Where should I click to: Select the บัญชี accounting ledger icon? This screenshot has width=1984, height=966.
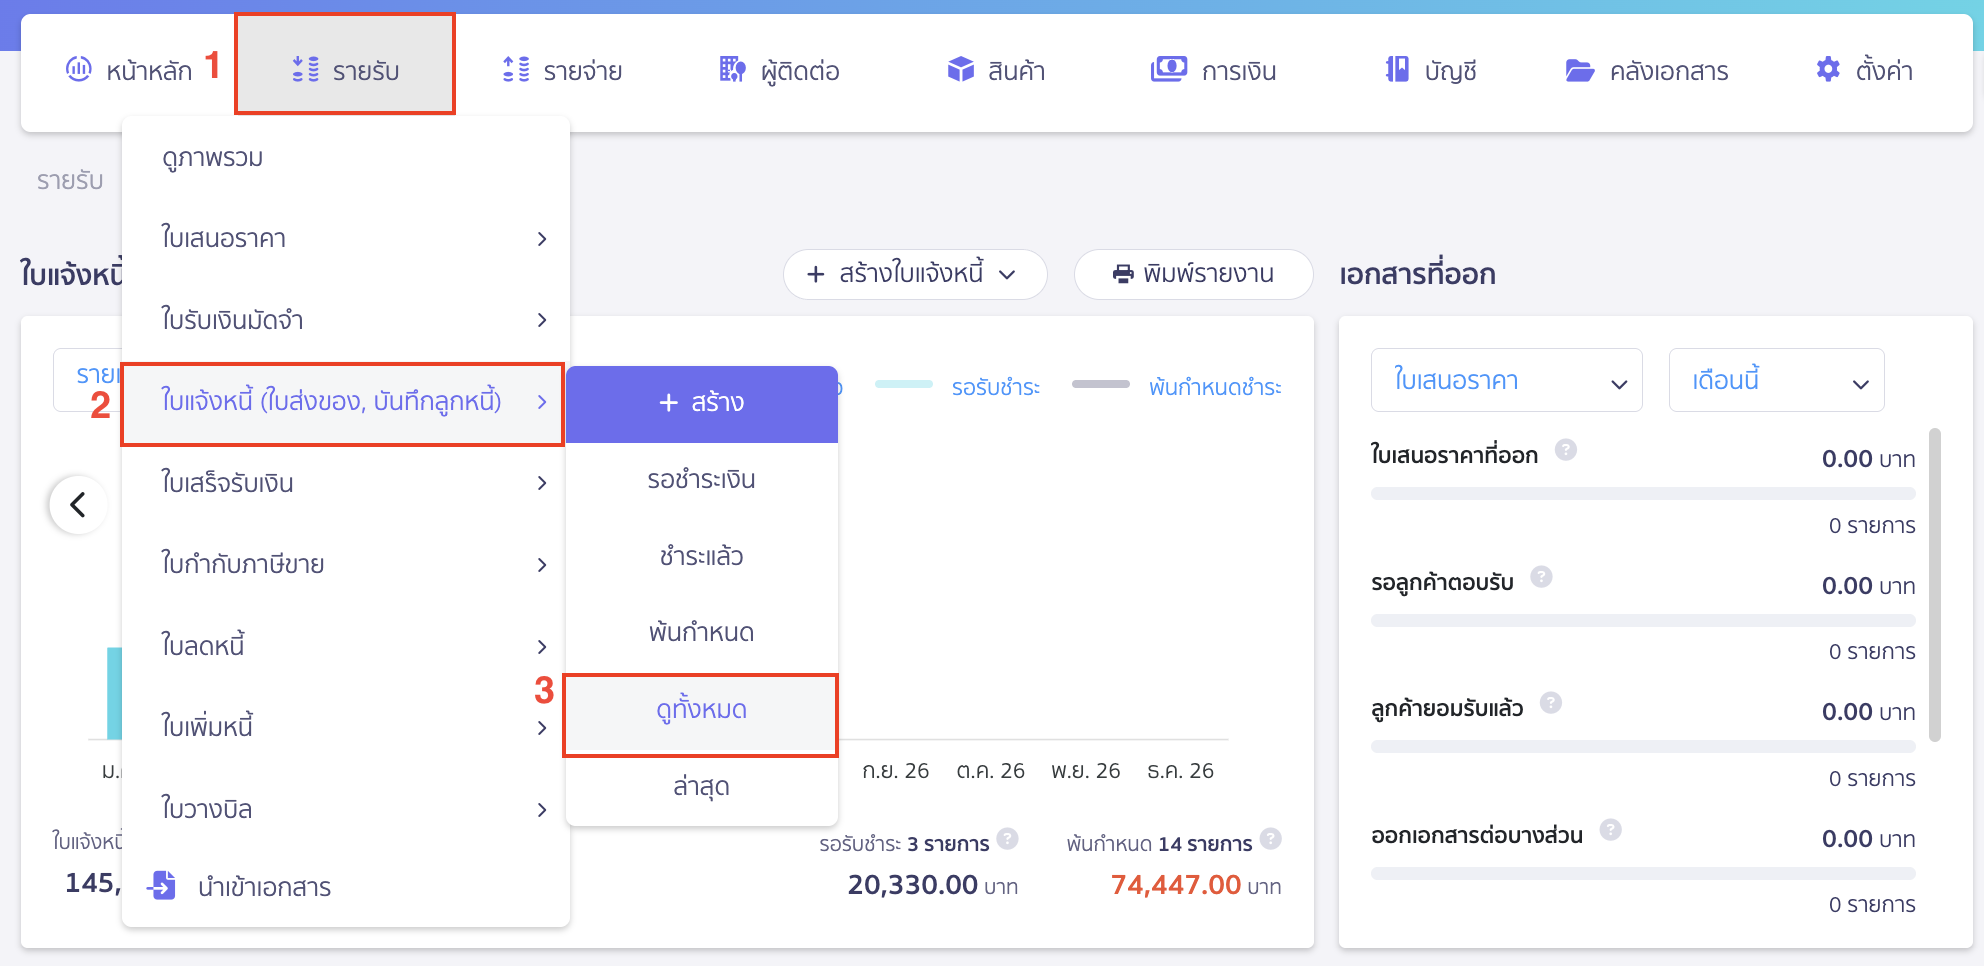[1394, 70]
